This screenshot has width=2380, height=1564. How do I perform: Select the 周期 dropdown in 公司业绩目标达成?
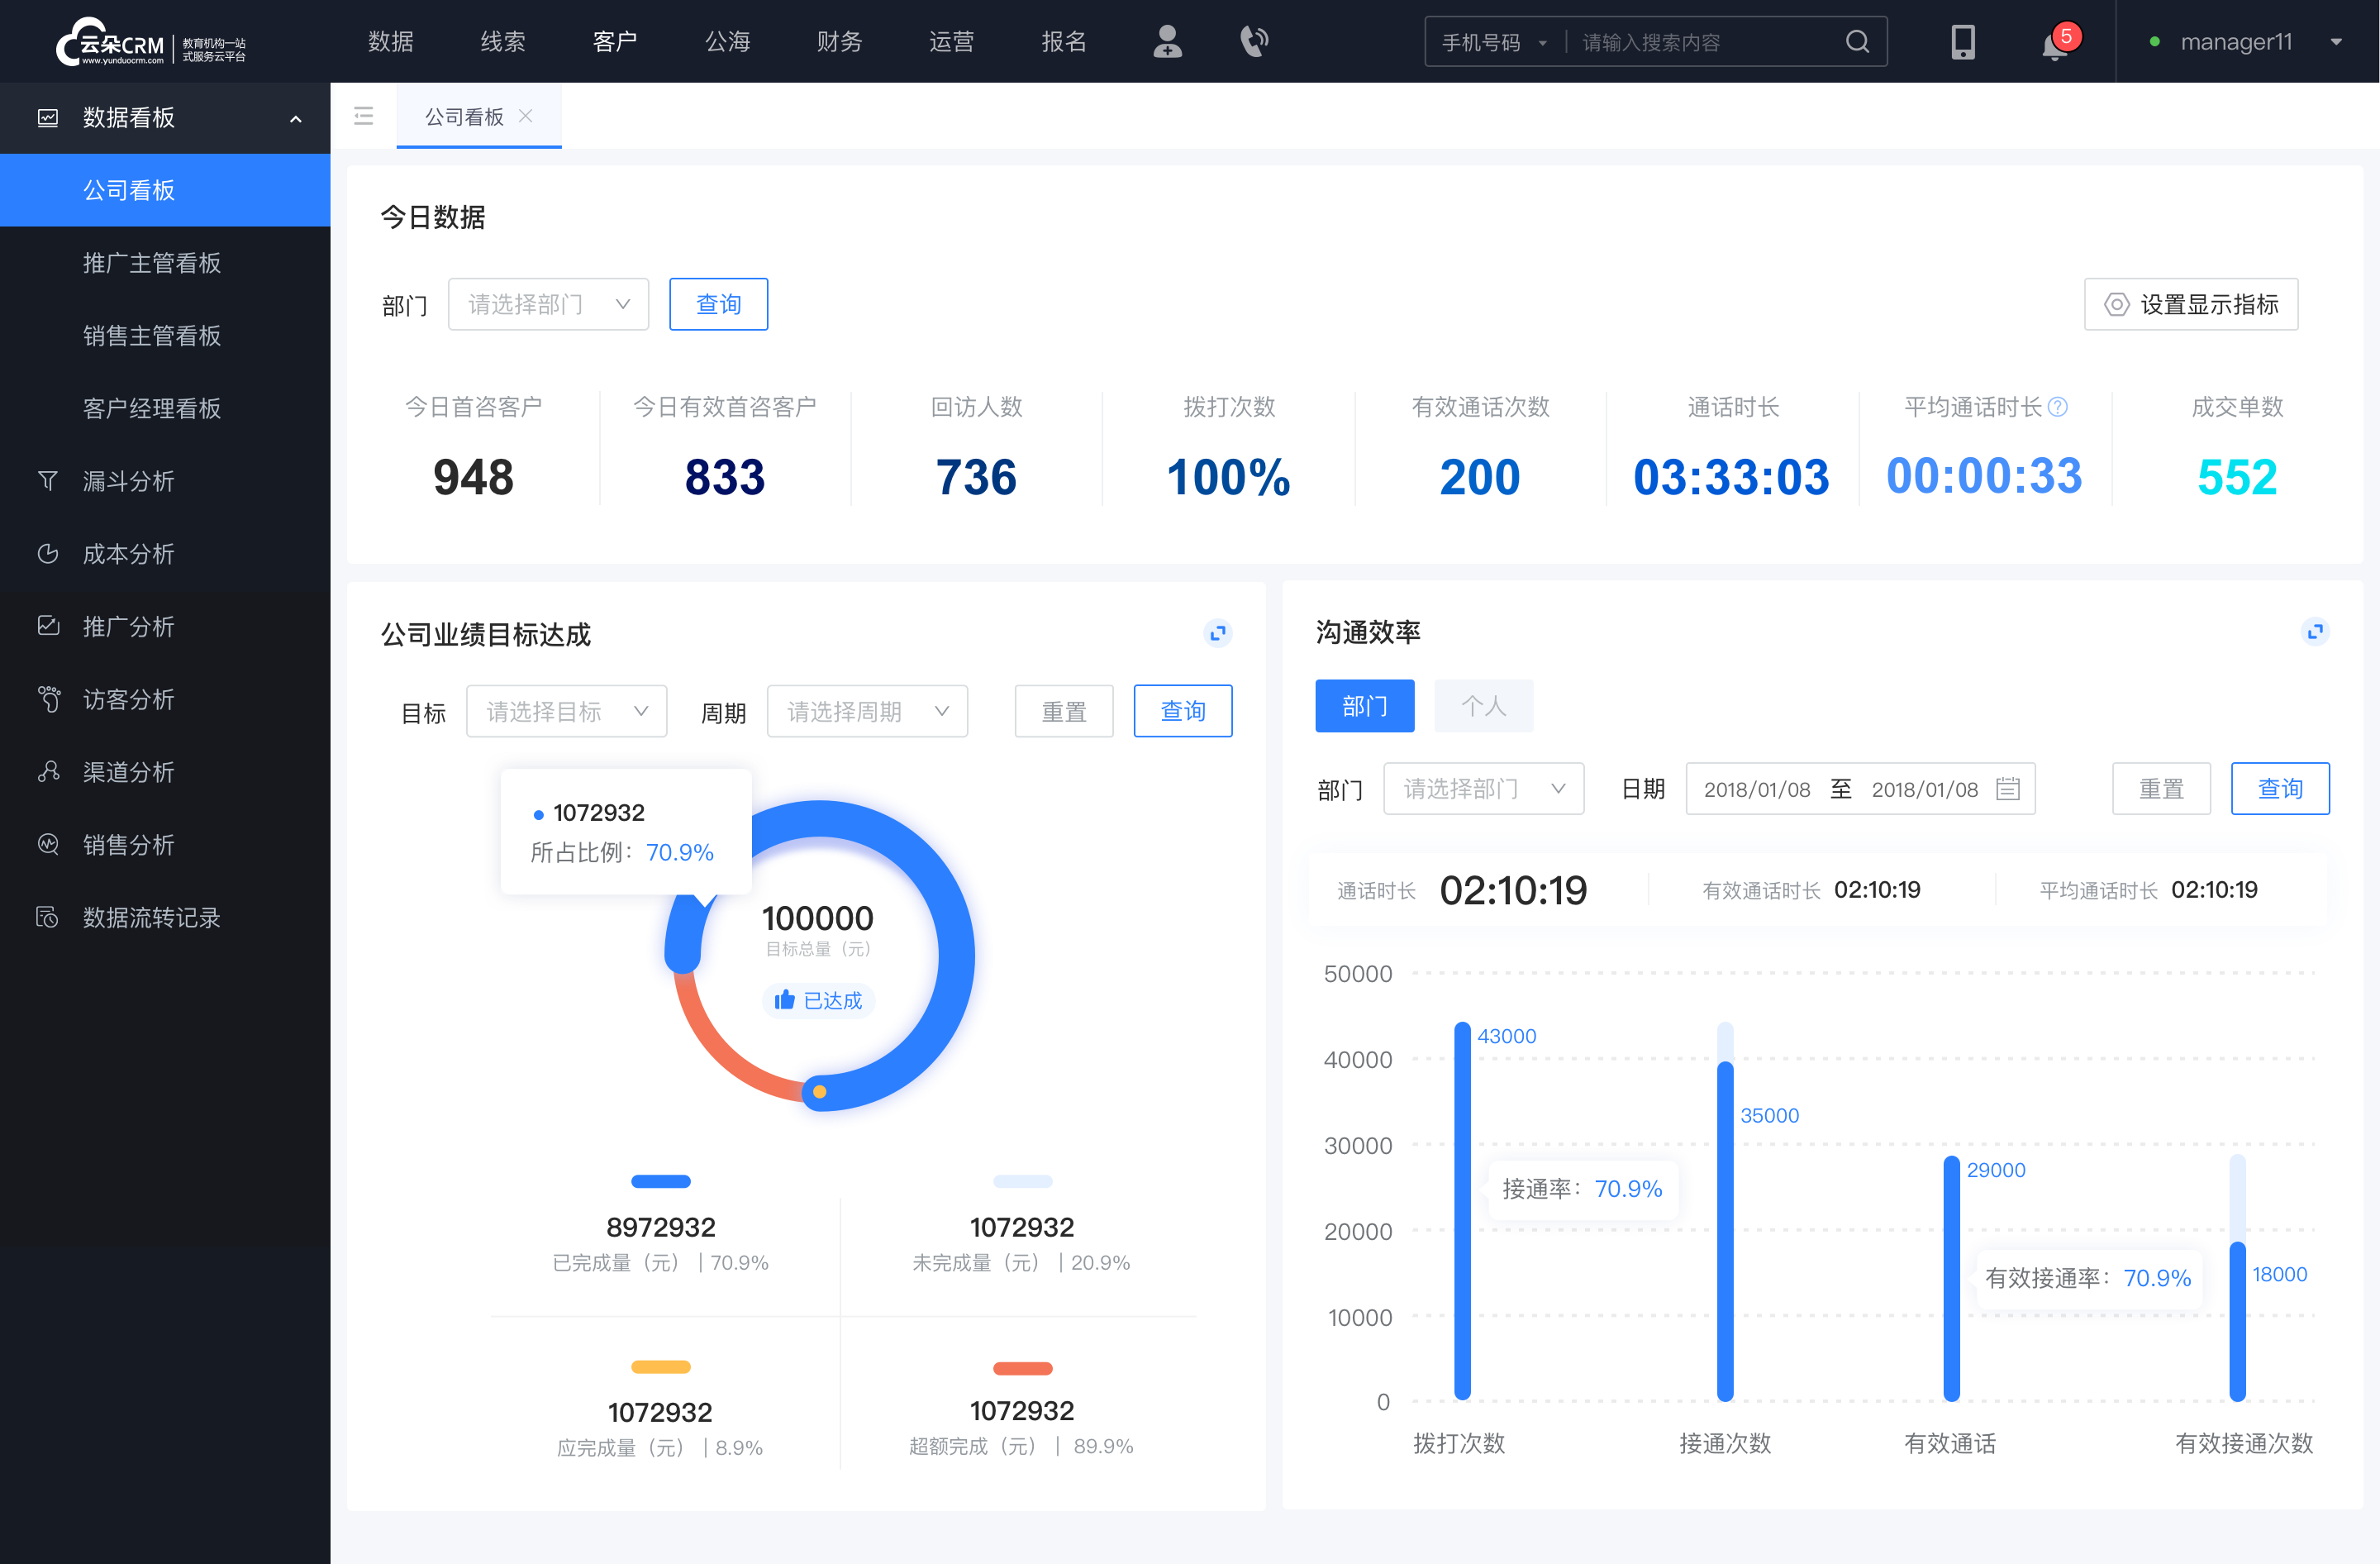point(865,710)
